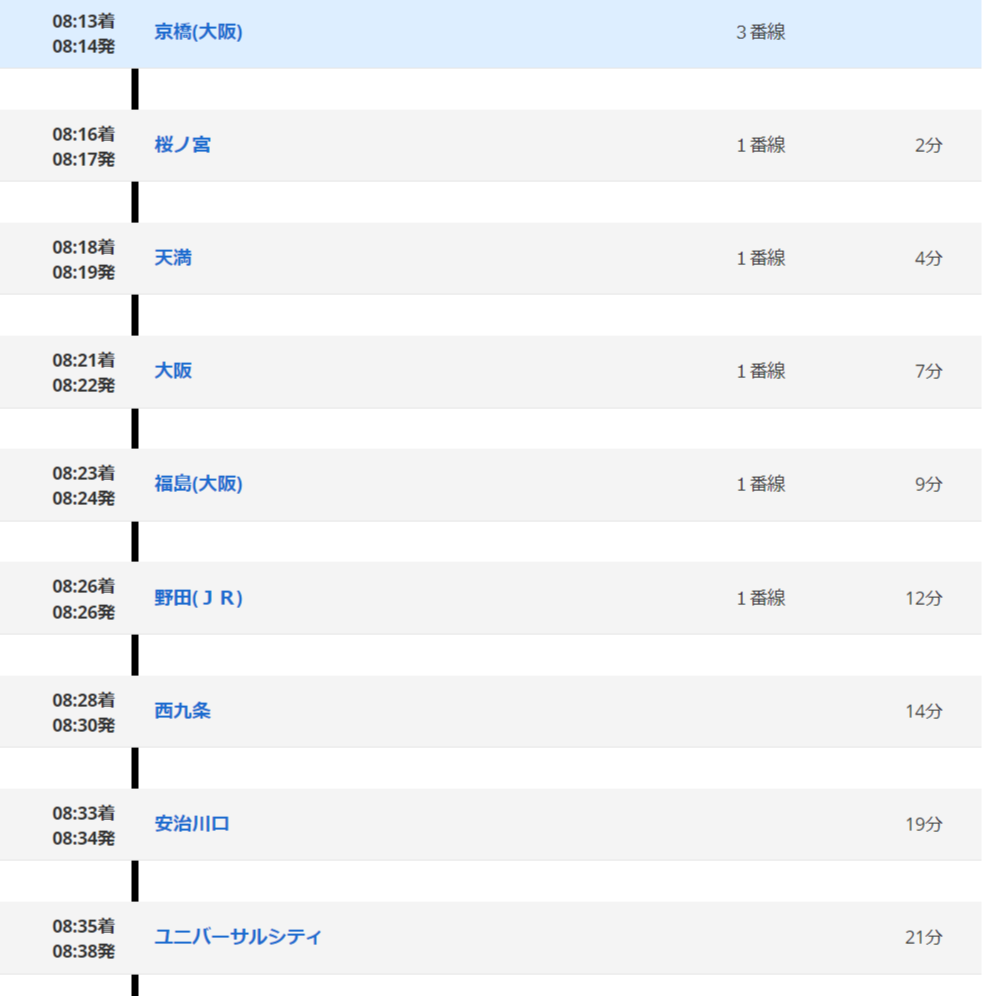Click the 3番線 platform label for 京橋

(760, 32)
